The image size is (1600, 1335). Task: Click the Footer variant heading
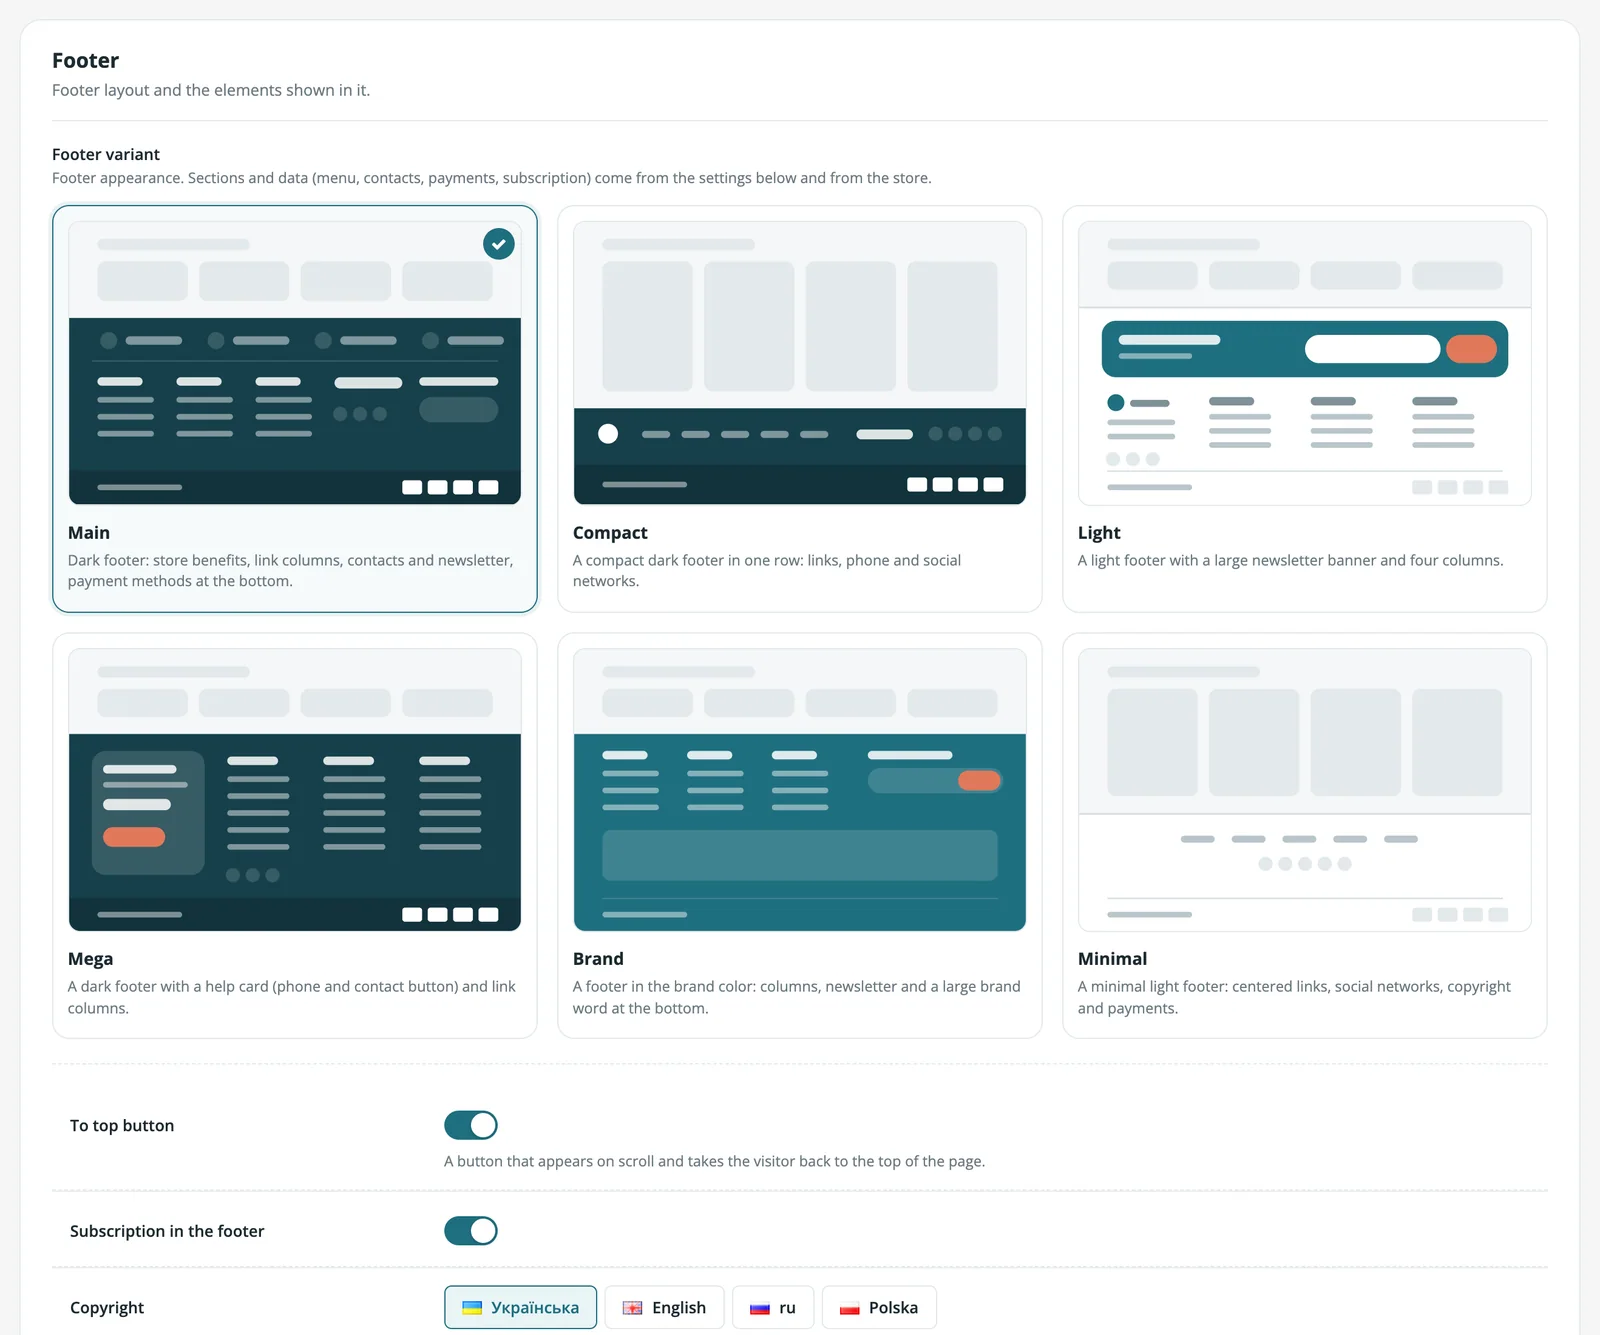point(106,154)
